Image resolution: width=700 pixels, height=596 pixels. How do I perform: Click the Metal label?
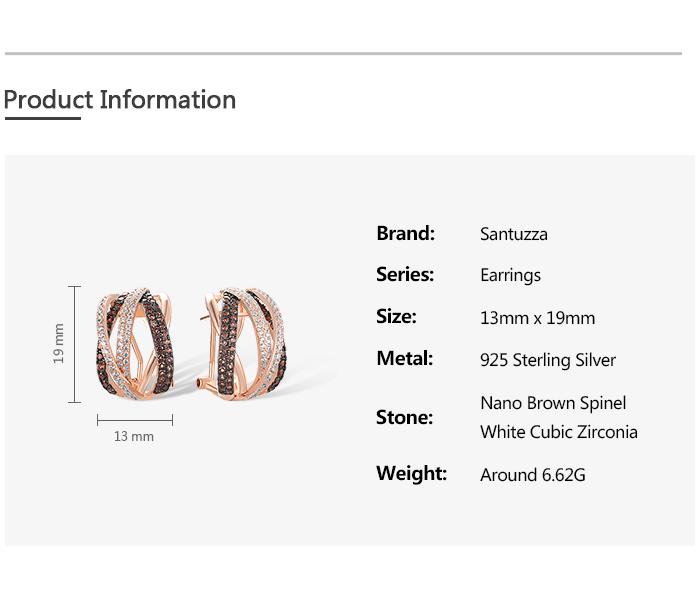(x=404, y=359)
